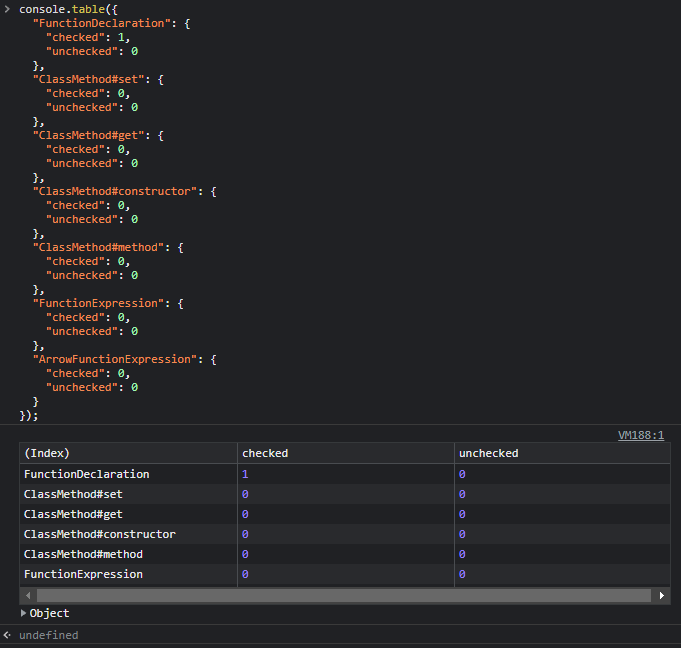The height and width of the screenshot is (648, 681).
Task: Click the horizontal scrollbar thumb under the table
Action: [344, 595]
